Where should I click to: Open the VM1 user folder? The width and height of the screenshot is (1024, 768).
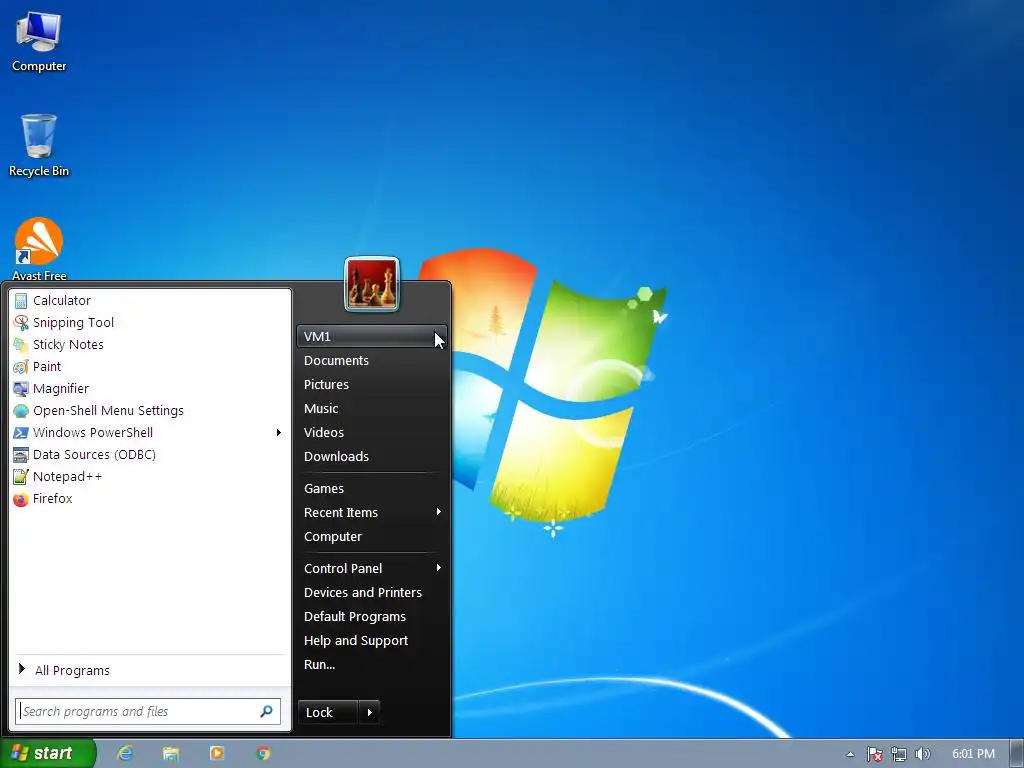372,336
